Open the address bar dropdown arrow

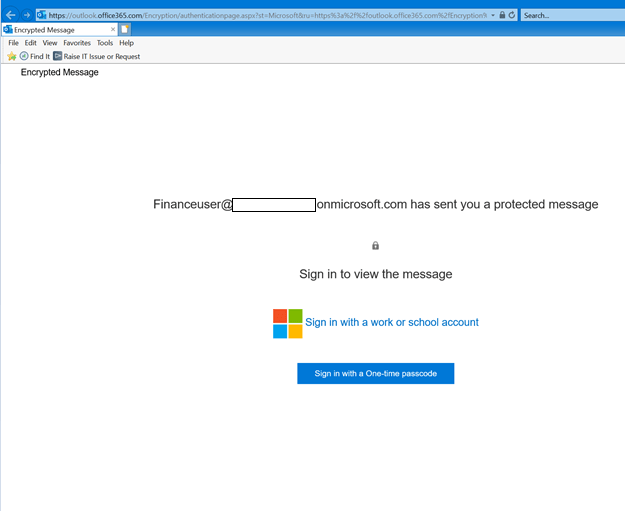point(493,15)
